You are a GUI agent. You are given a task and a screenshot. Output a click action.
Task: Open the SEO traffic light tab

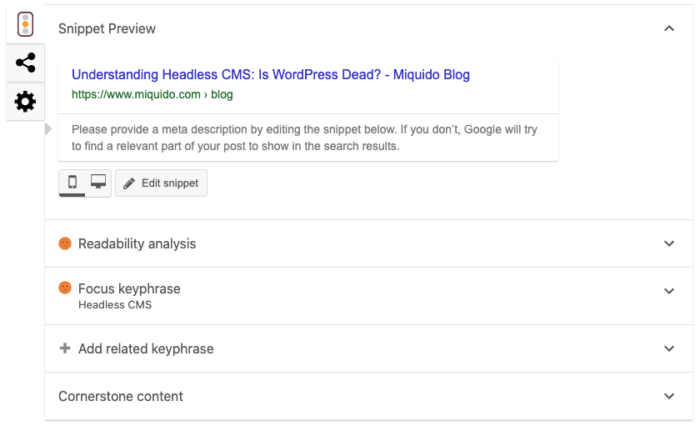click(x=25, y=24)
